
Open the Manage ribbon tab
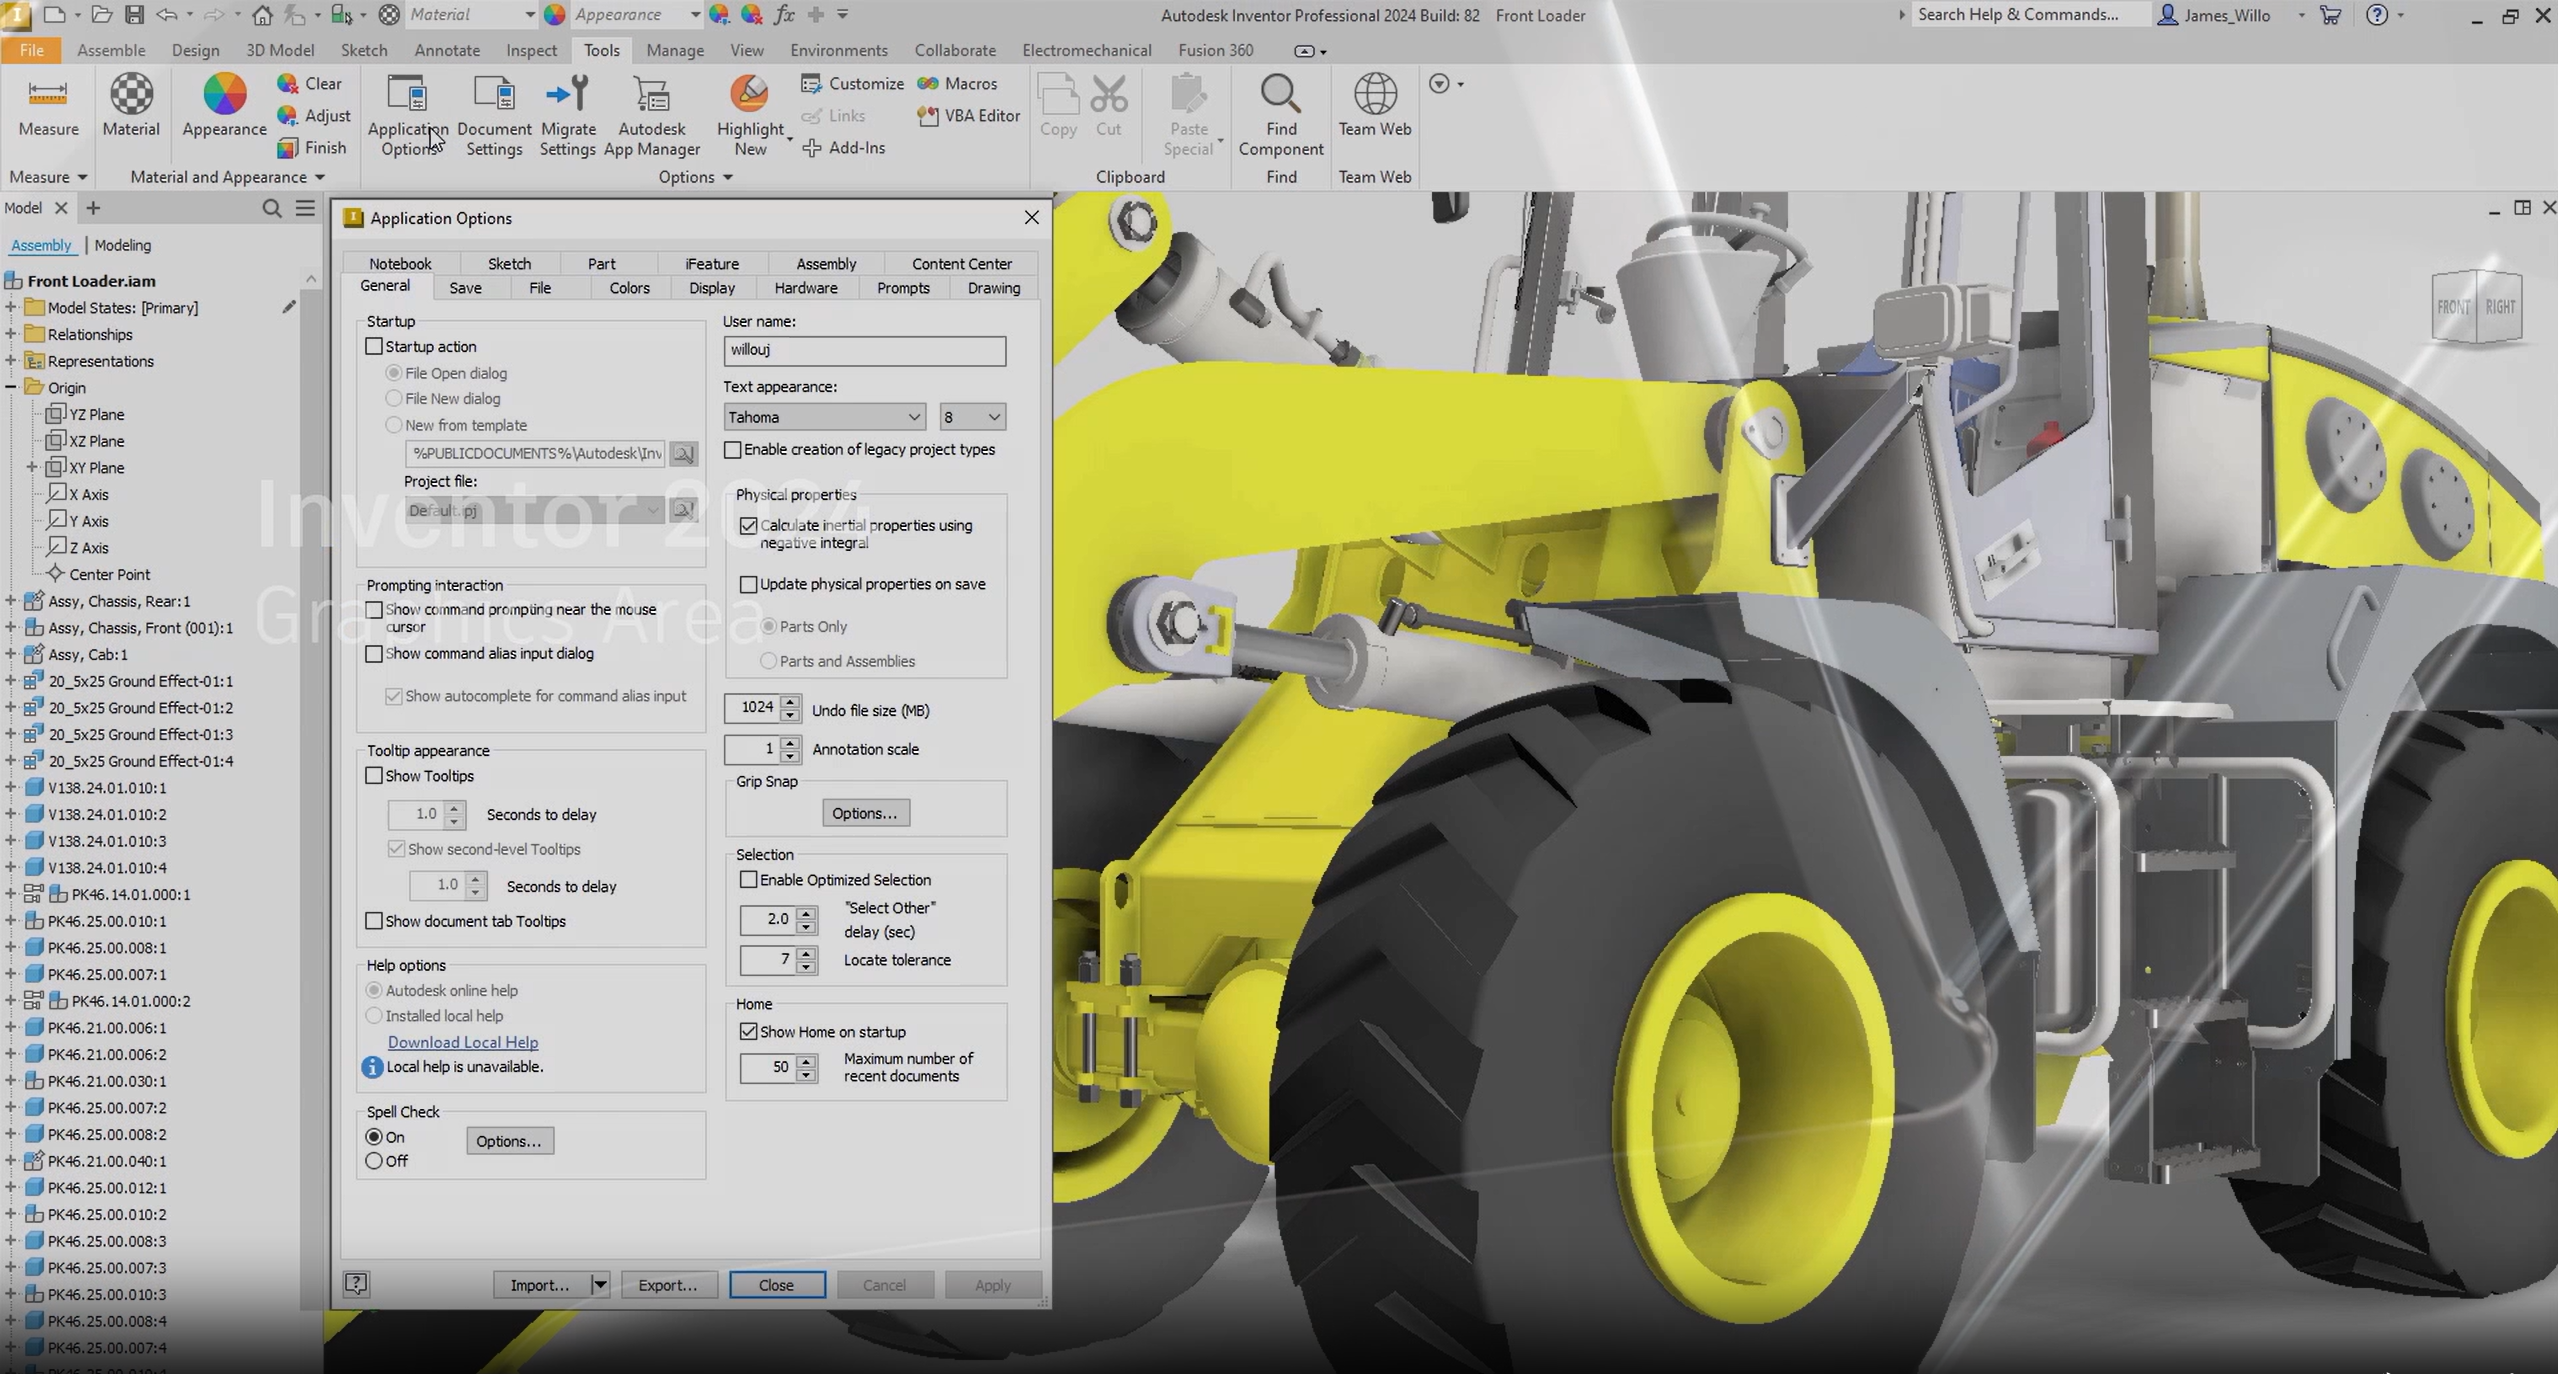(674, 50)
